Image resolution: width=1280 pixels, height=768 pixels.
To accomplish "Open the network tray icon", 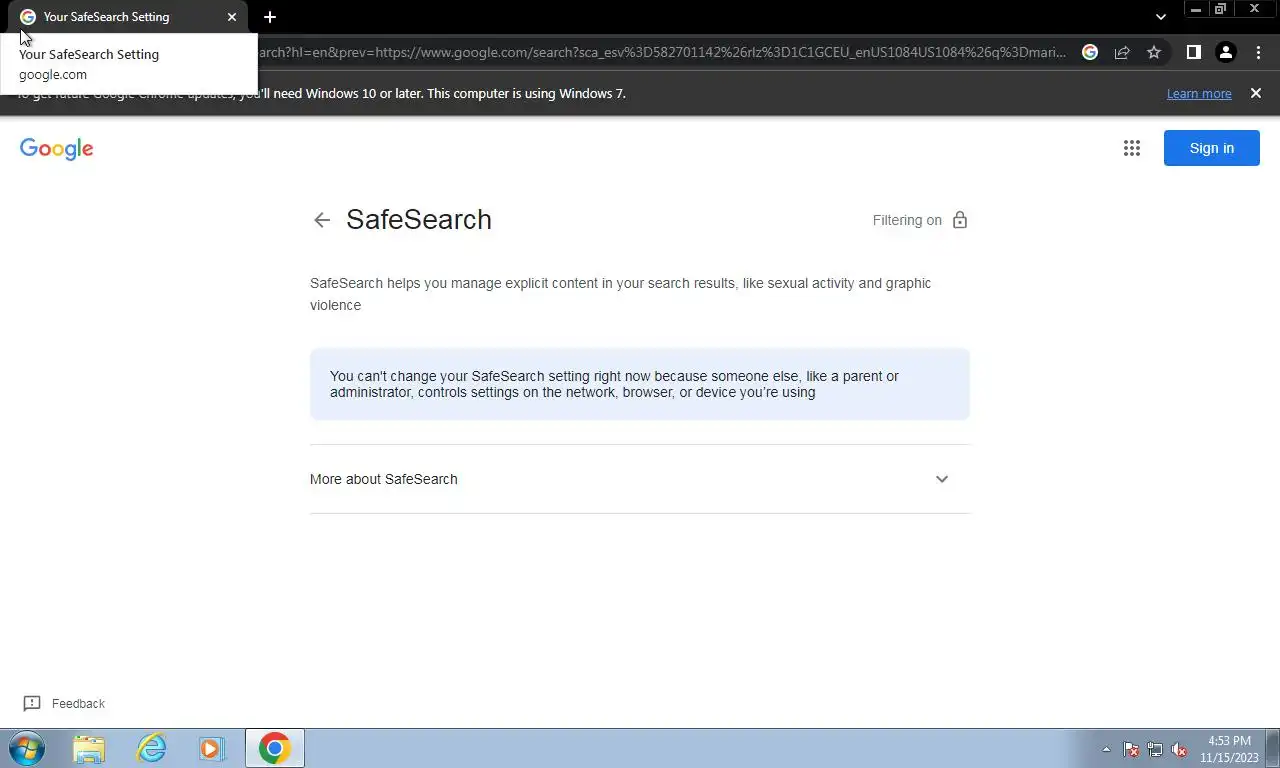I will pyautogui.click(x=1155, y=749).
